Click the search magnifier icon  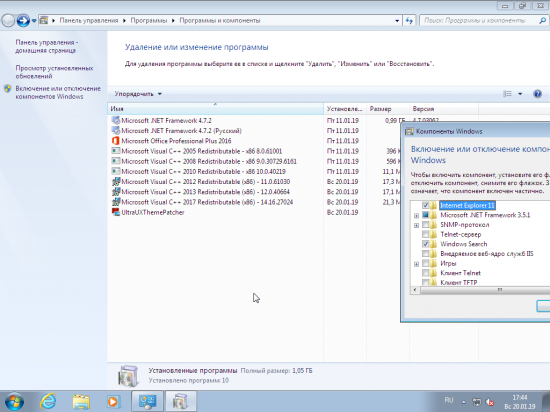(542, 20)
